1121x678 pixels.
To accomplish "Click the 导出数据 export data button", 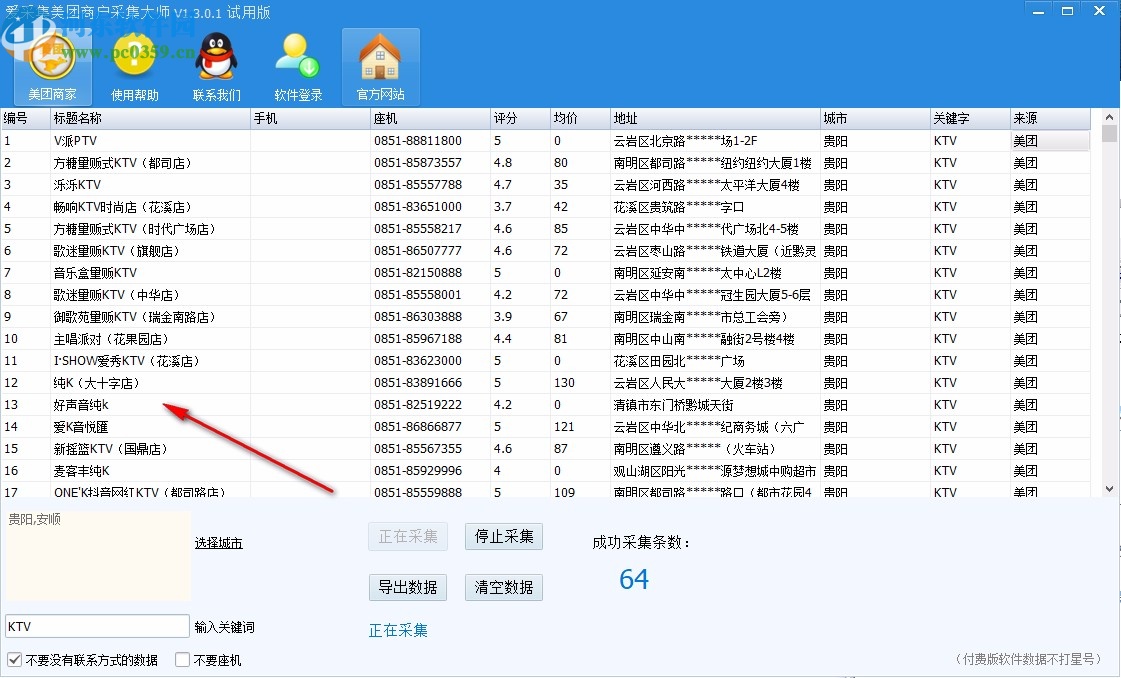I will [x=407, y=587].
